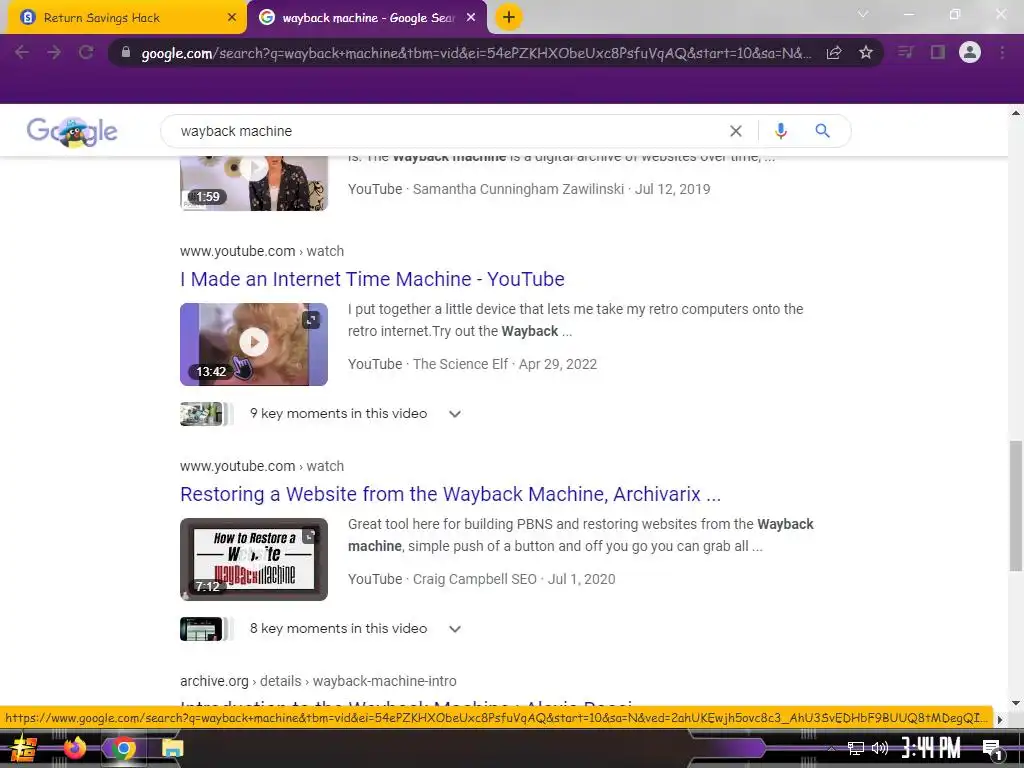This screenshot has width=1024, height=768.
Task: Click the scrollbar down arrow
Action: (1016, 703)
